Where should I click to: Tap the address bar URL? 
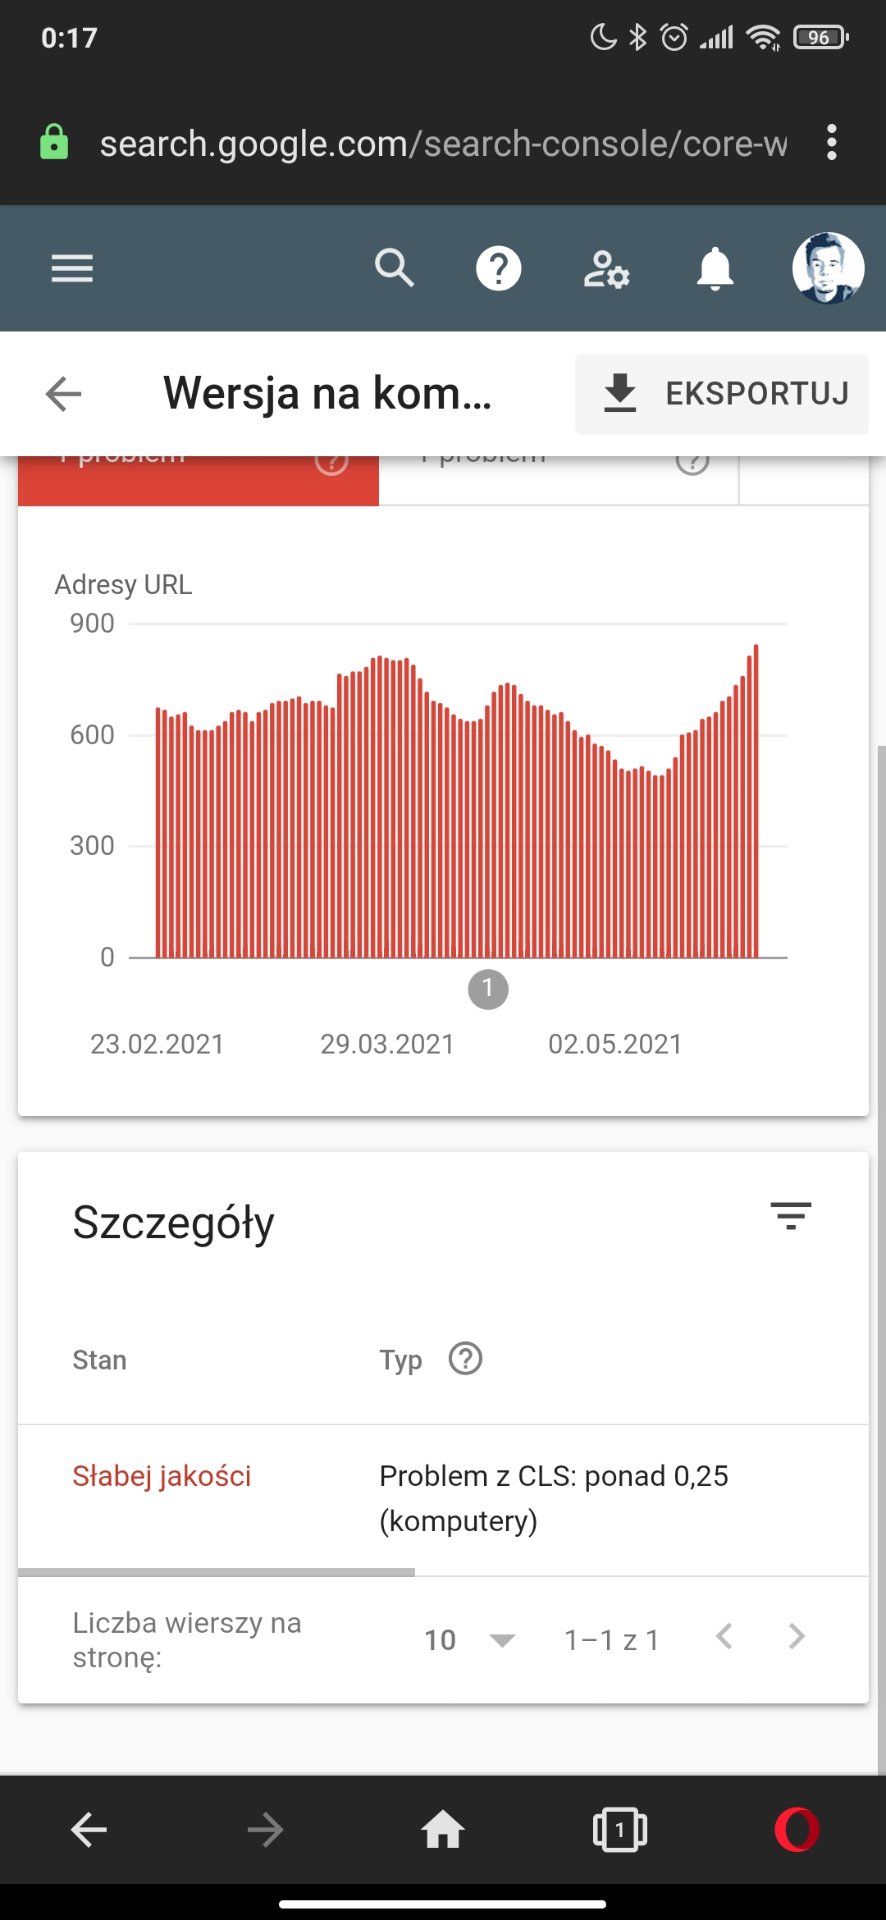click(443, 144)
